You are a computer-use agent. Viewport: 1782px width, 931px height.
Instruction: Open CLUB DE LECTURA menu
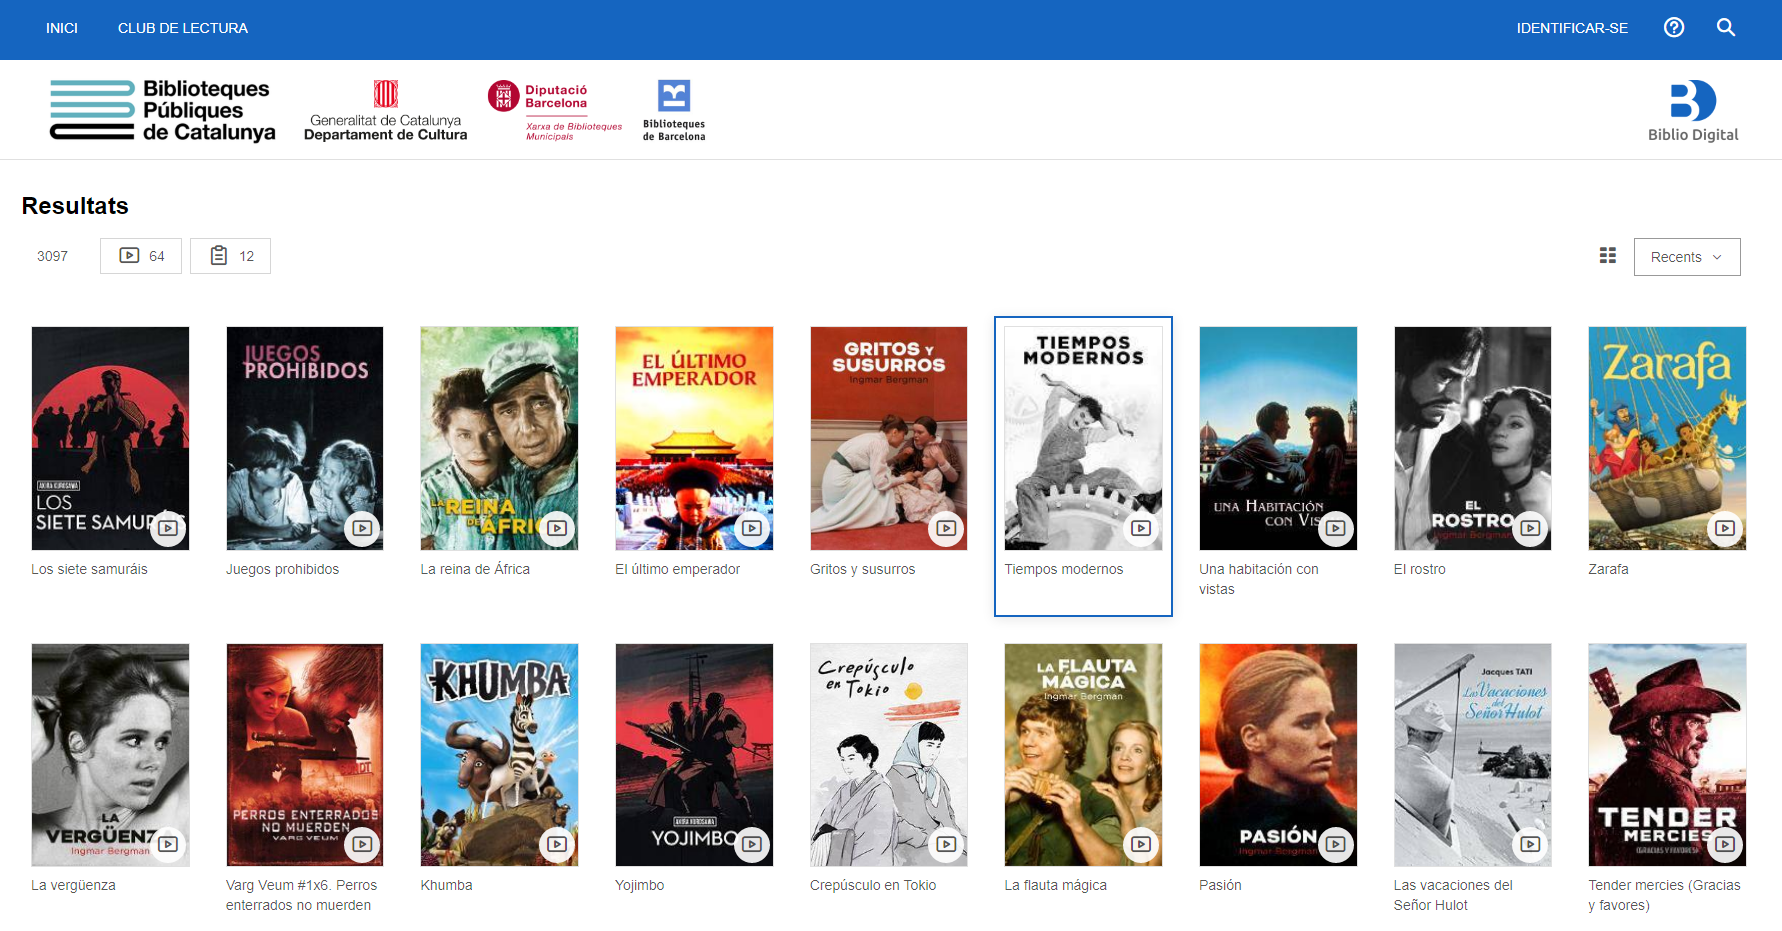point(183,28)
